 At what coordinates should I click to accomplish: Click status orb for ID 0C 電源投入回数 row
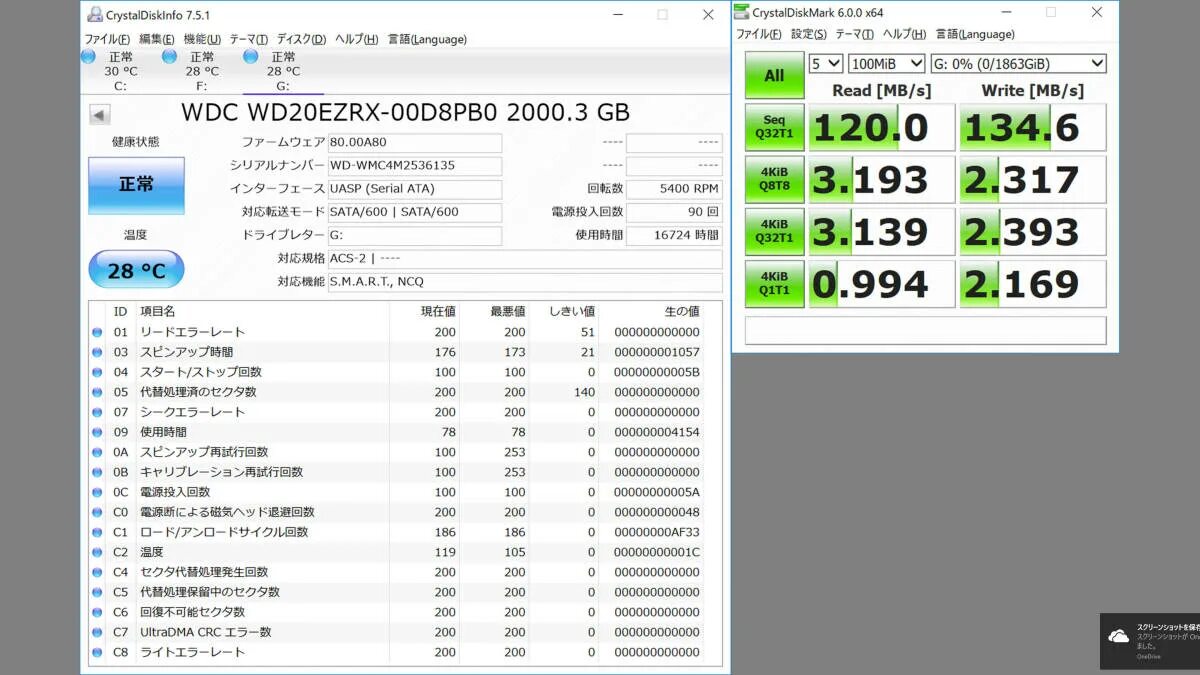click(98, 492)
